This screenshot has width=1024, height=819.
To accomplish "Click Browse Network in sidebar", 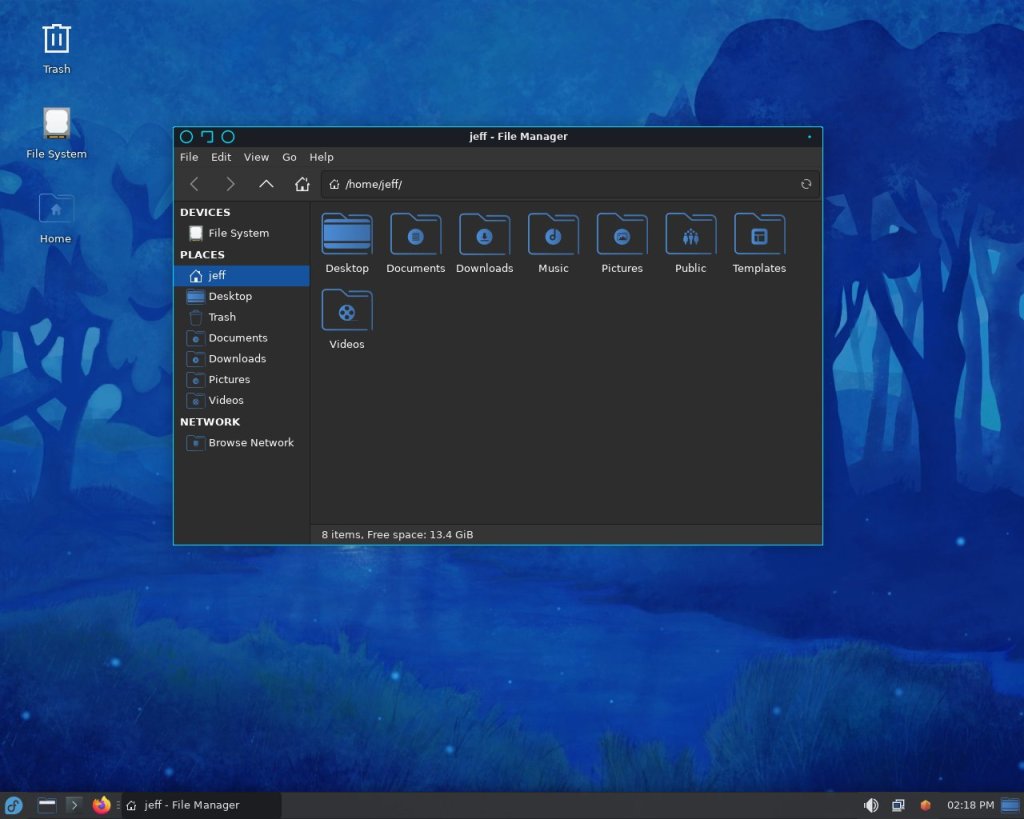I will 250,443.
